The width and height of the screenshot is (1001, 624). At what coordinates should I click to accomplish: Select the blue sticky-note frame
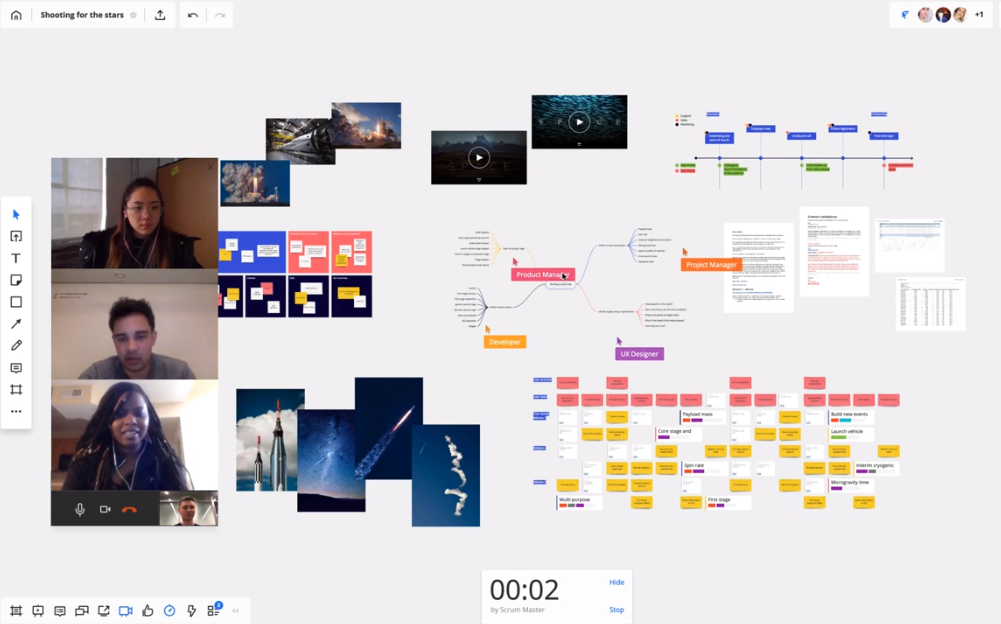[252, 252]
